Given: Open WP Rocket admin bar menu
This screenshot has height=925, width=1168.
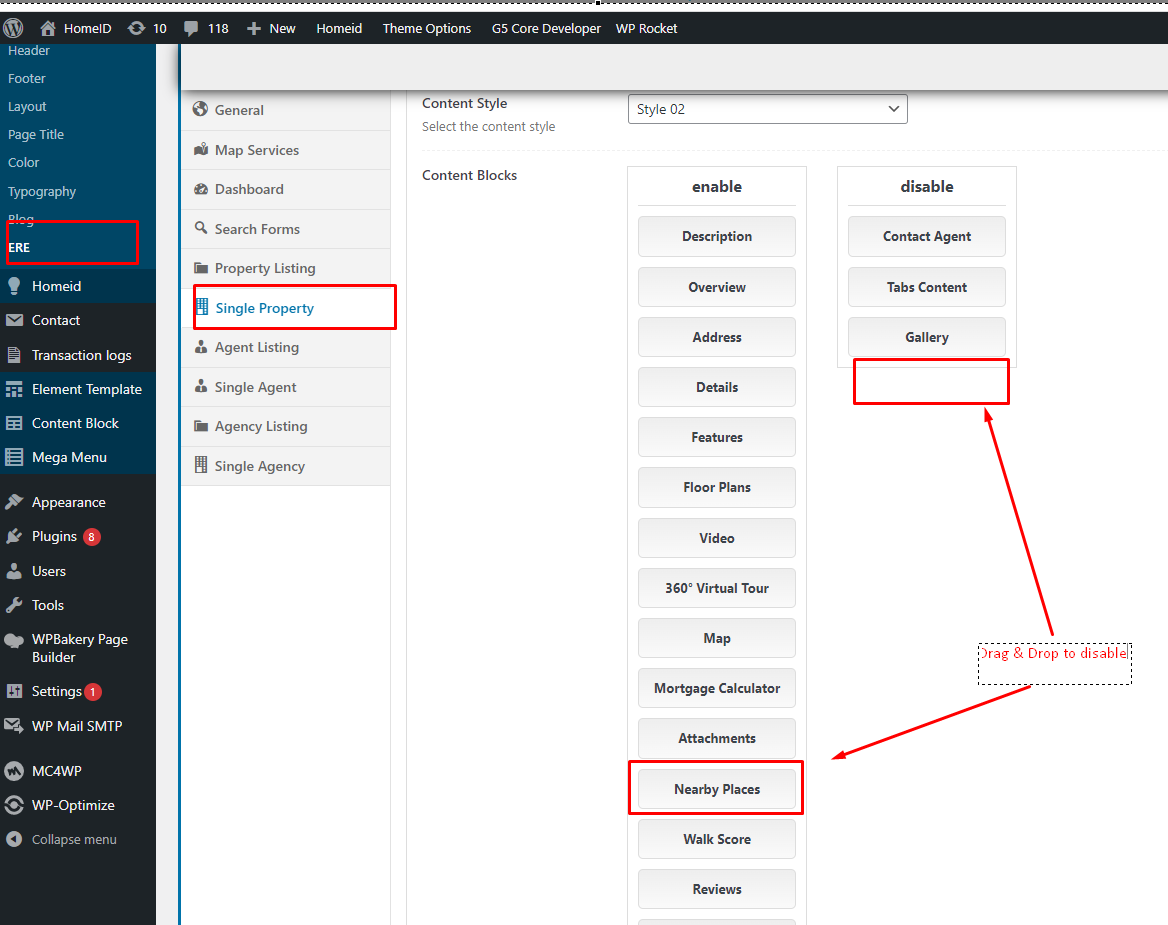Looking at the screenshot, I should pos(647,28).
